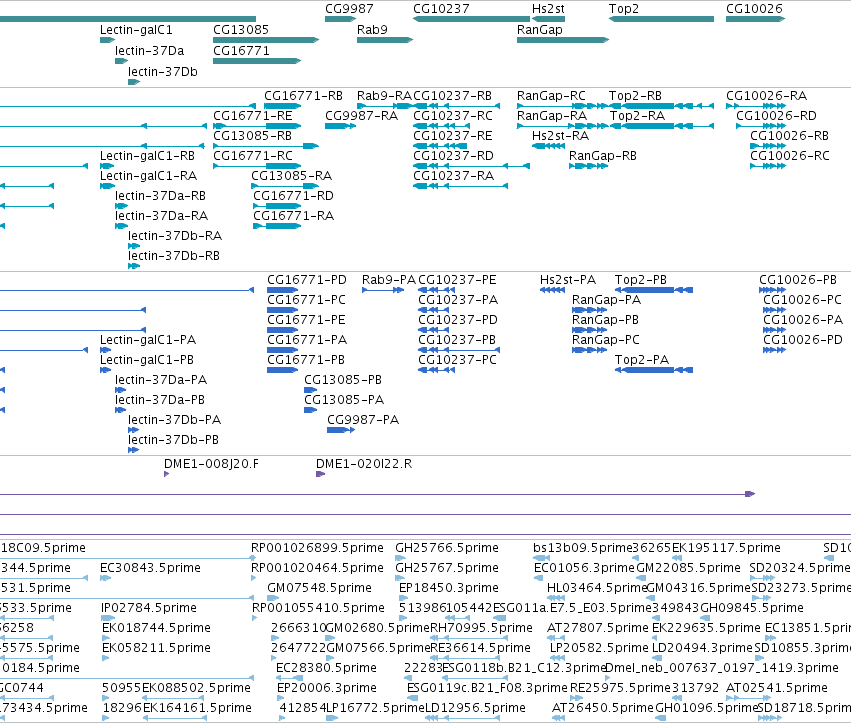Click EST GH25766.5prime
Image resolution: width=851 pixels, height=723 pixels.
447,548
